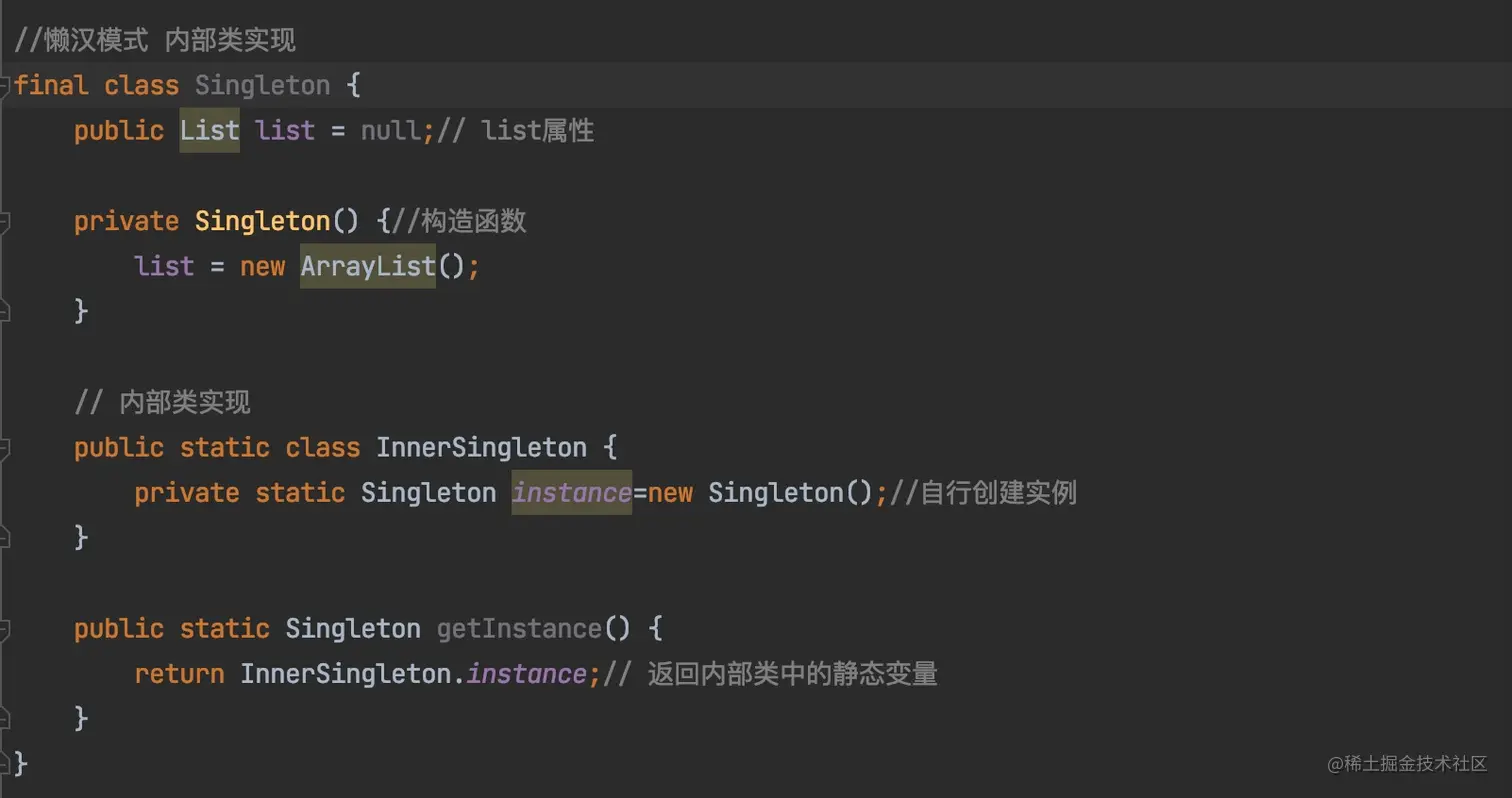Click the comment '//构造函数'
This screenshot has width=1512, height=798.
tap(459, 221)
